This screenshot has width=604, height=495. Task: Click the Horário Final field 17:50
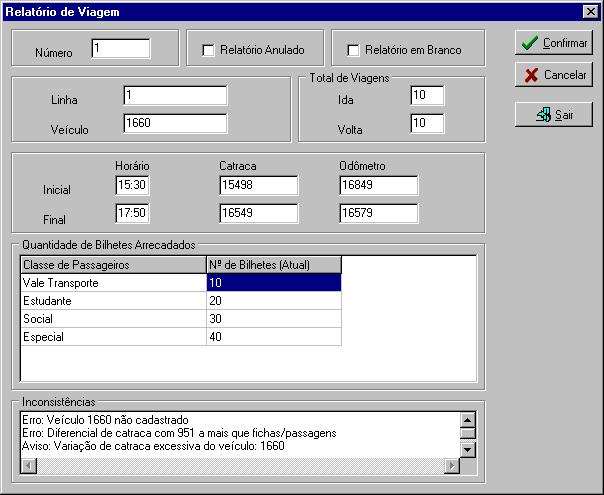133,213
